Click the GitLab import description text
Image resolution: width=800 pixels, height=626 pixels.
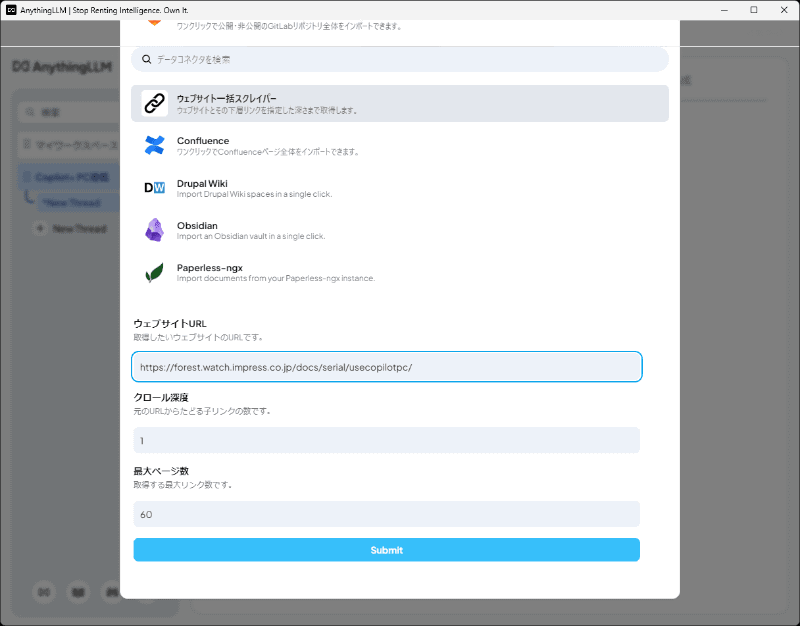tap(289, 26)
